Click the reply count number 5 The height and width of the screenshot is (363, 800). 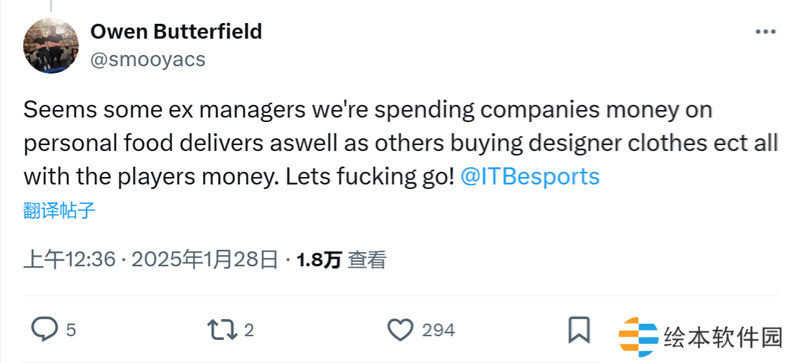[x=71, y=330]
